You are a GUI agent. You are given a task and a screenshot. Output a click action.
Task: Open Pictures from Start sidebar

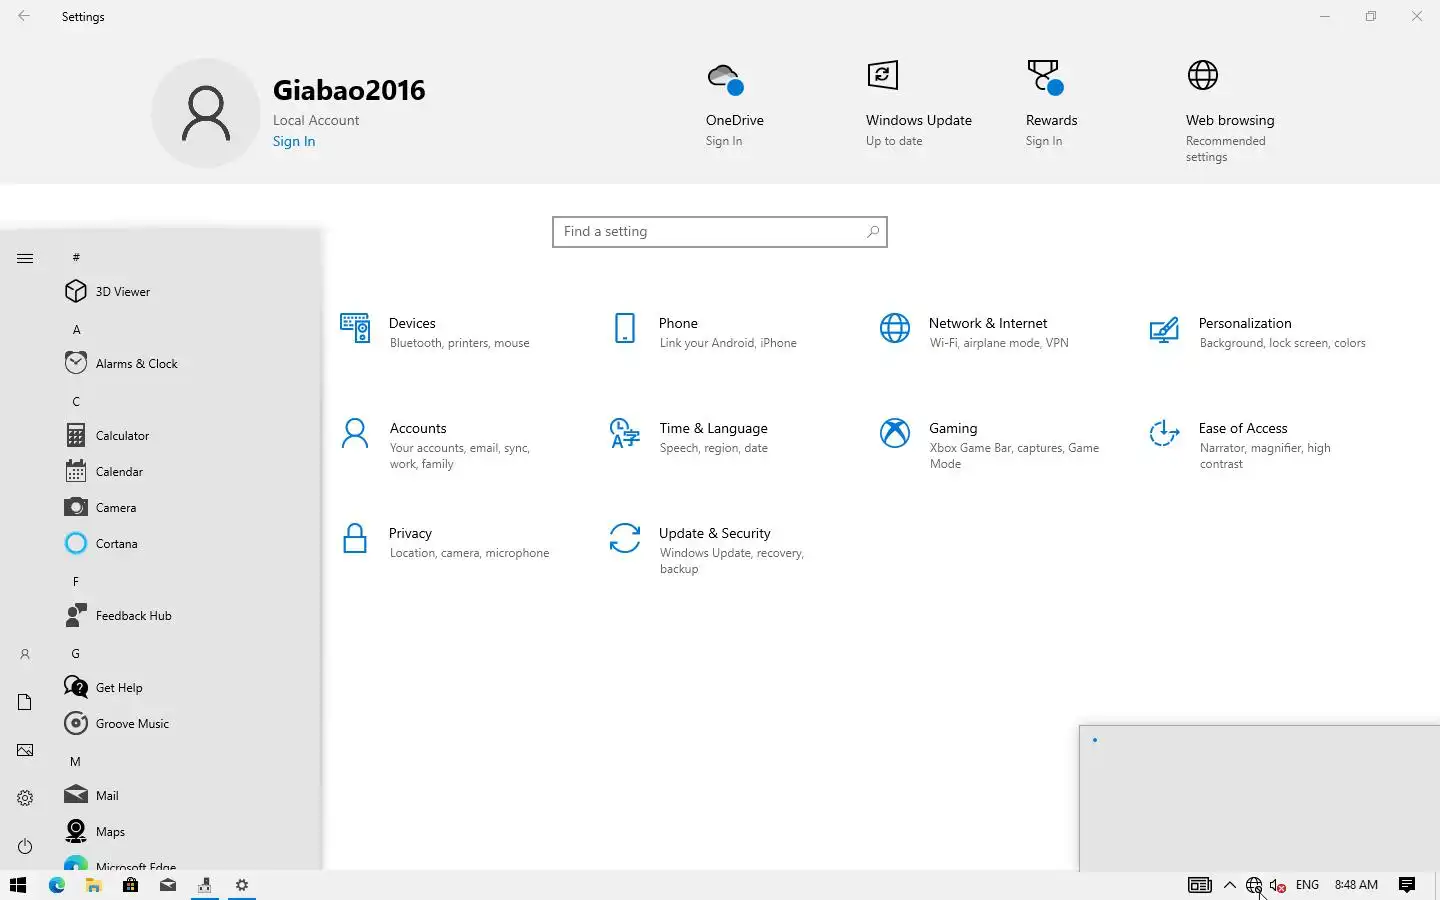25,750
